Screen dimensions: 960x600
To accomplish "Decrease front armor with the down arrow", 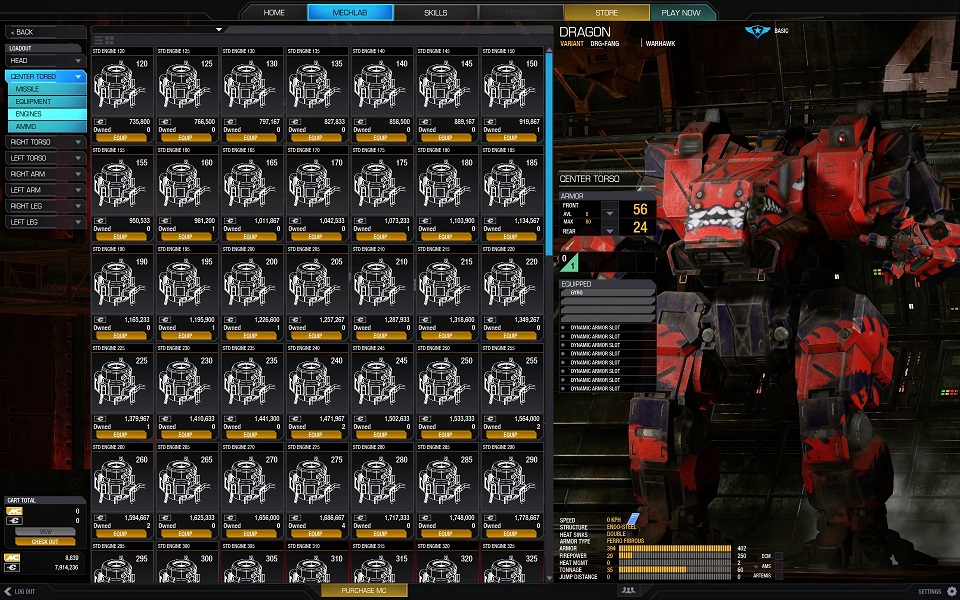I will (609, 214).
